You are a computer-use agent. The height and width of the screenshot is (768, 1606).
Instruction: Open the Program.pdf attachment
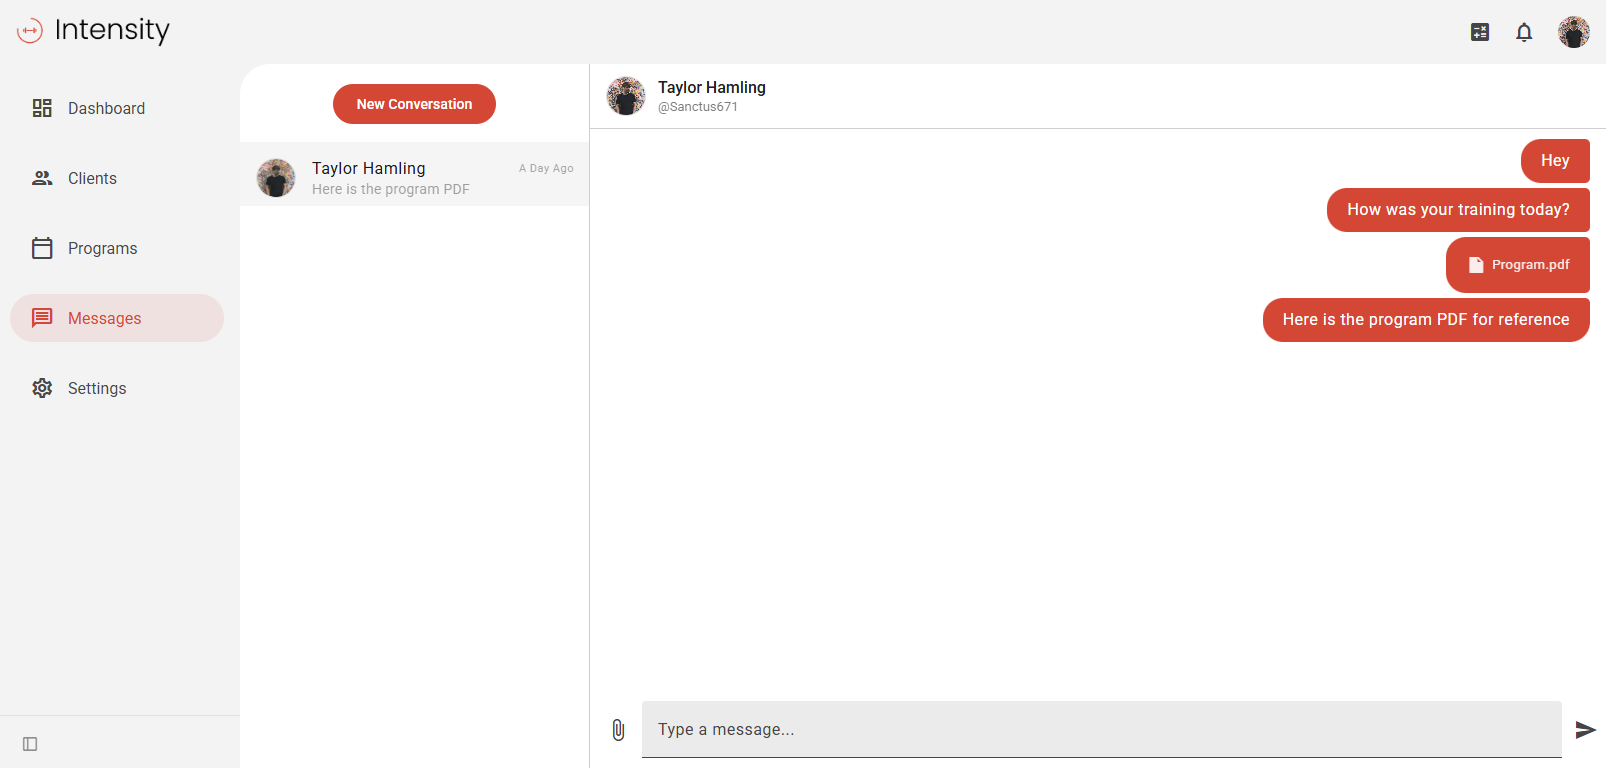(x=1518, y=265)
